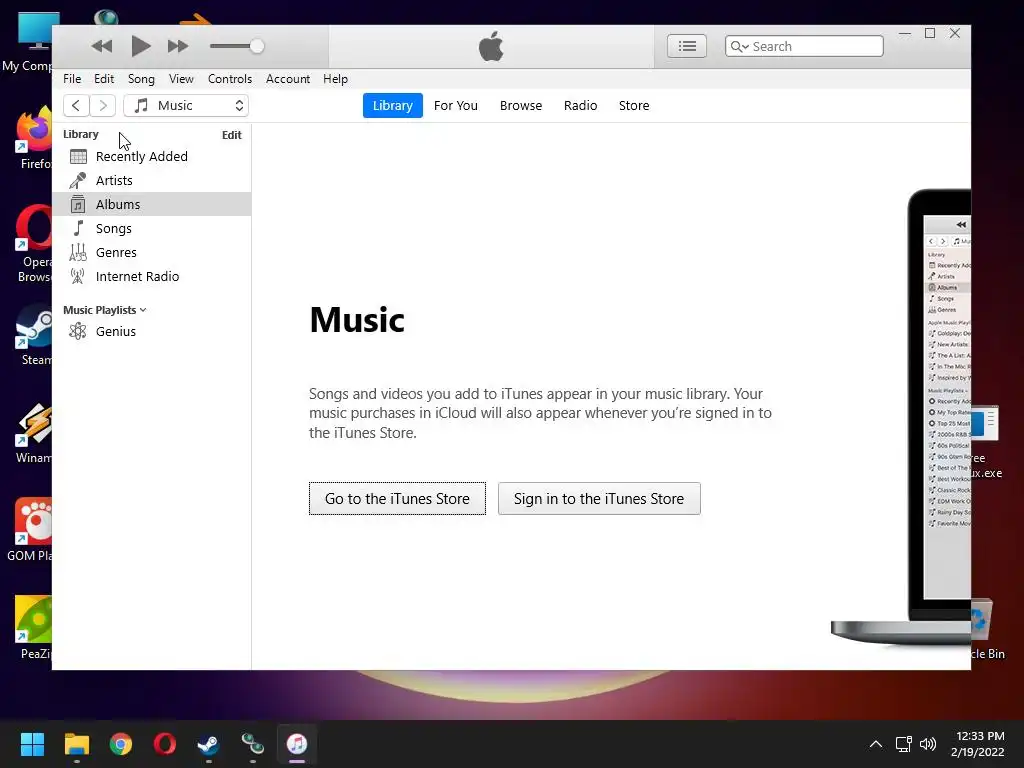Click the Songs note icon
The image size is (1024, 768).
[78, 228]
